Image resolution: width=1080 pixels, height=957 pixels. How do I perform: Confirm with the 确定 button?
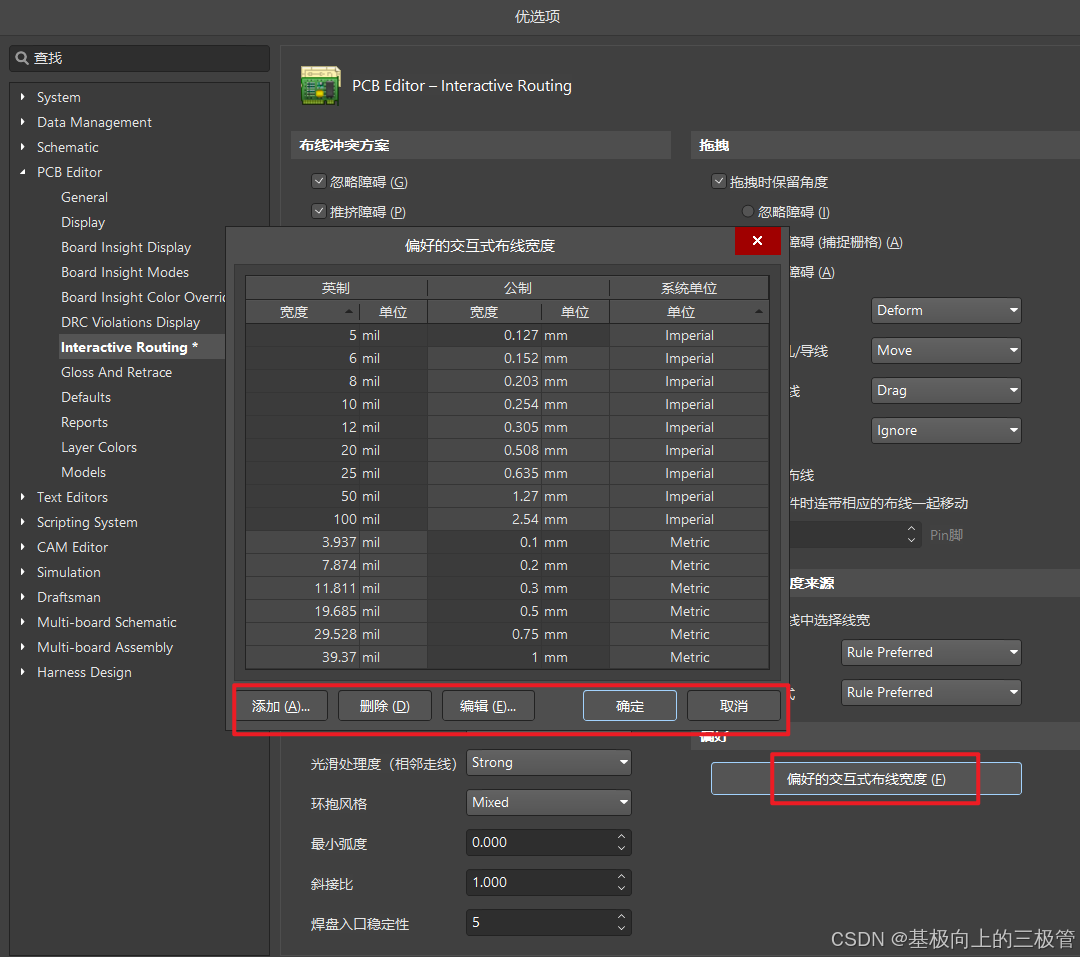pos(630,706)
